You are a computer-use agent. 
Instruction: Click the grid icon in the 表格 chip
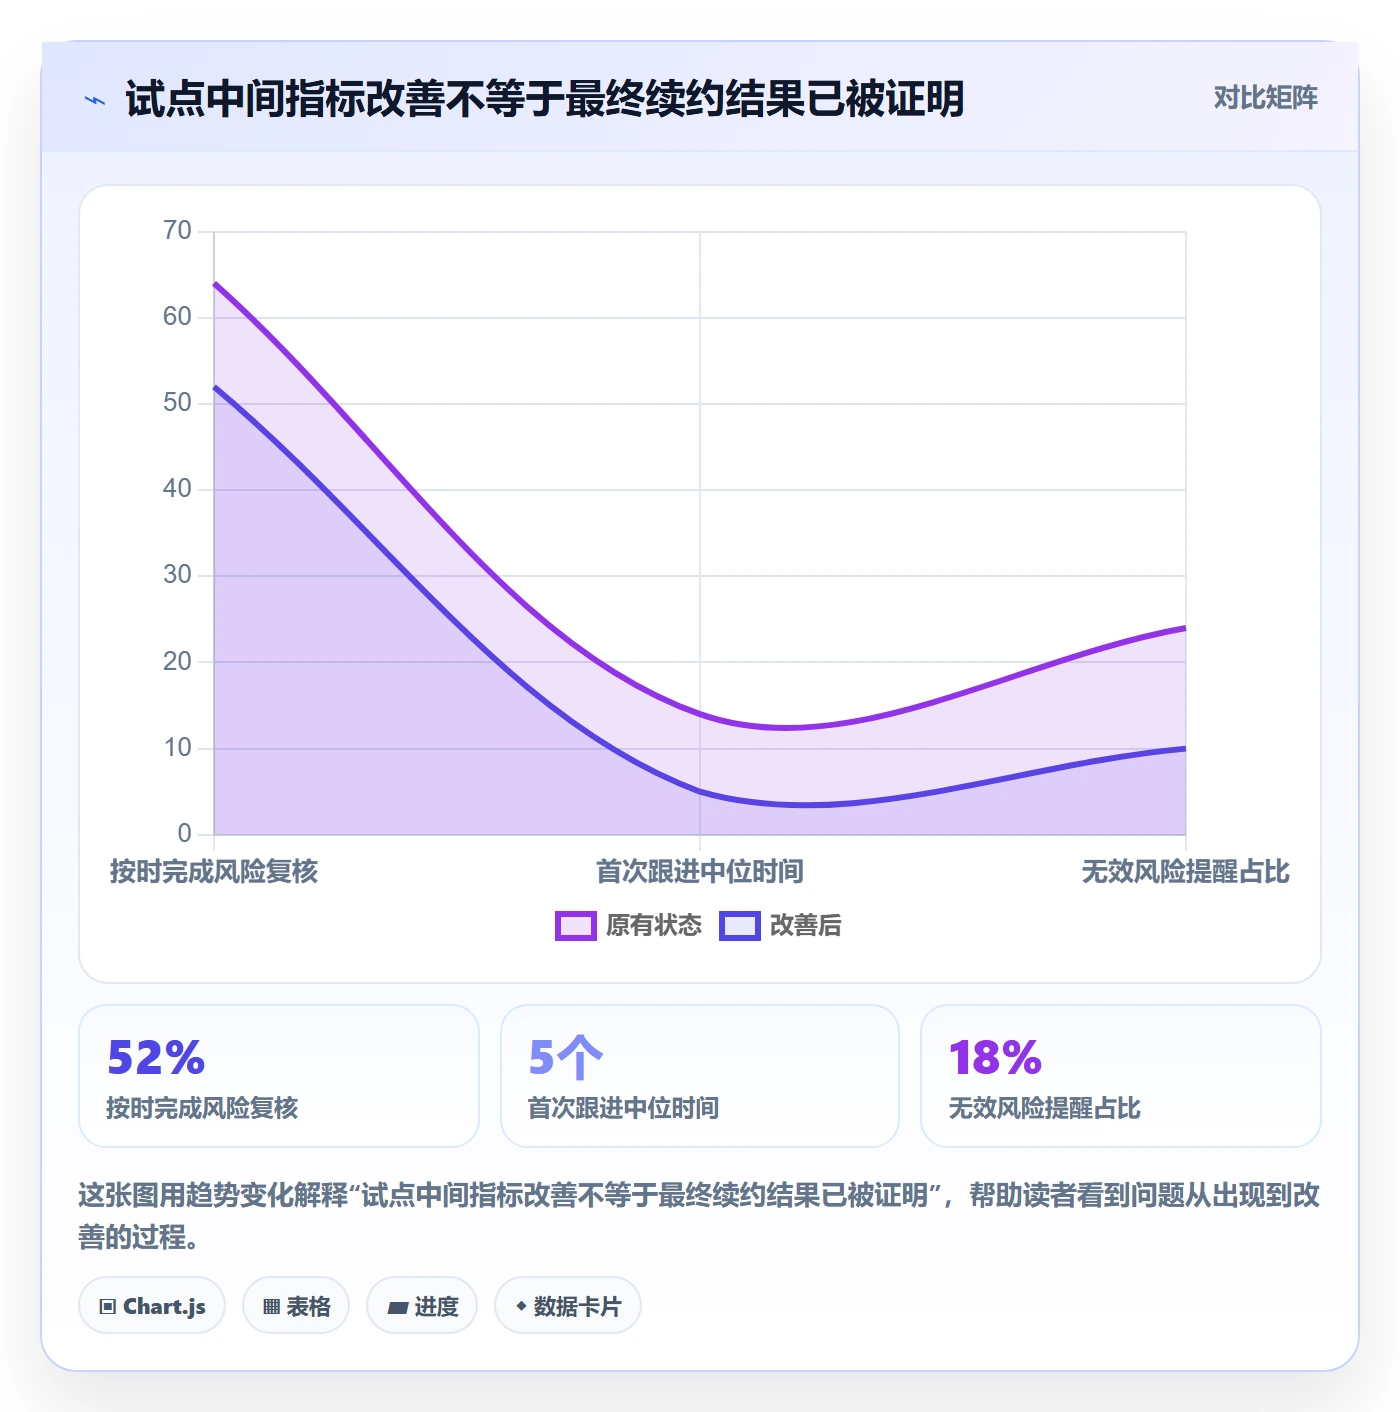pyautogui.click(x=271, y=1306)
